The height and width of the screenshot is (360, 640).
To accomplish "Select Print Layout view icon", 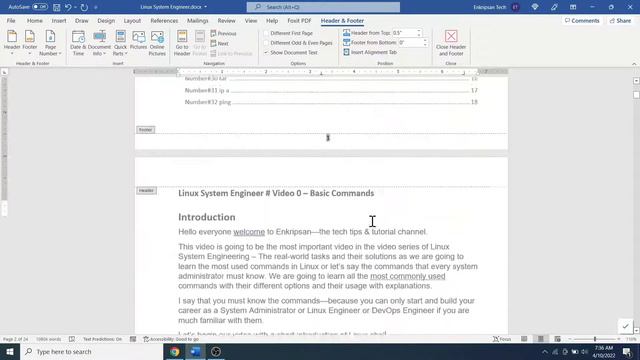I will pyautogui.click(x=541, y=339).
